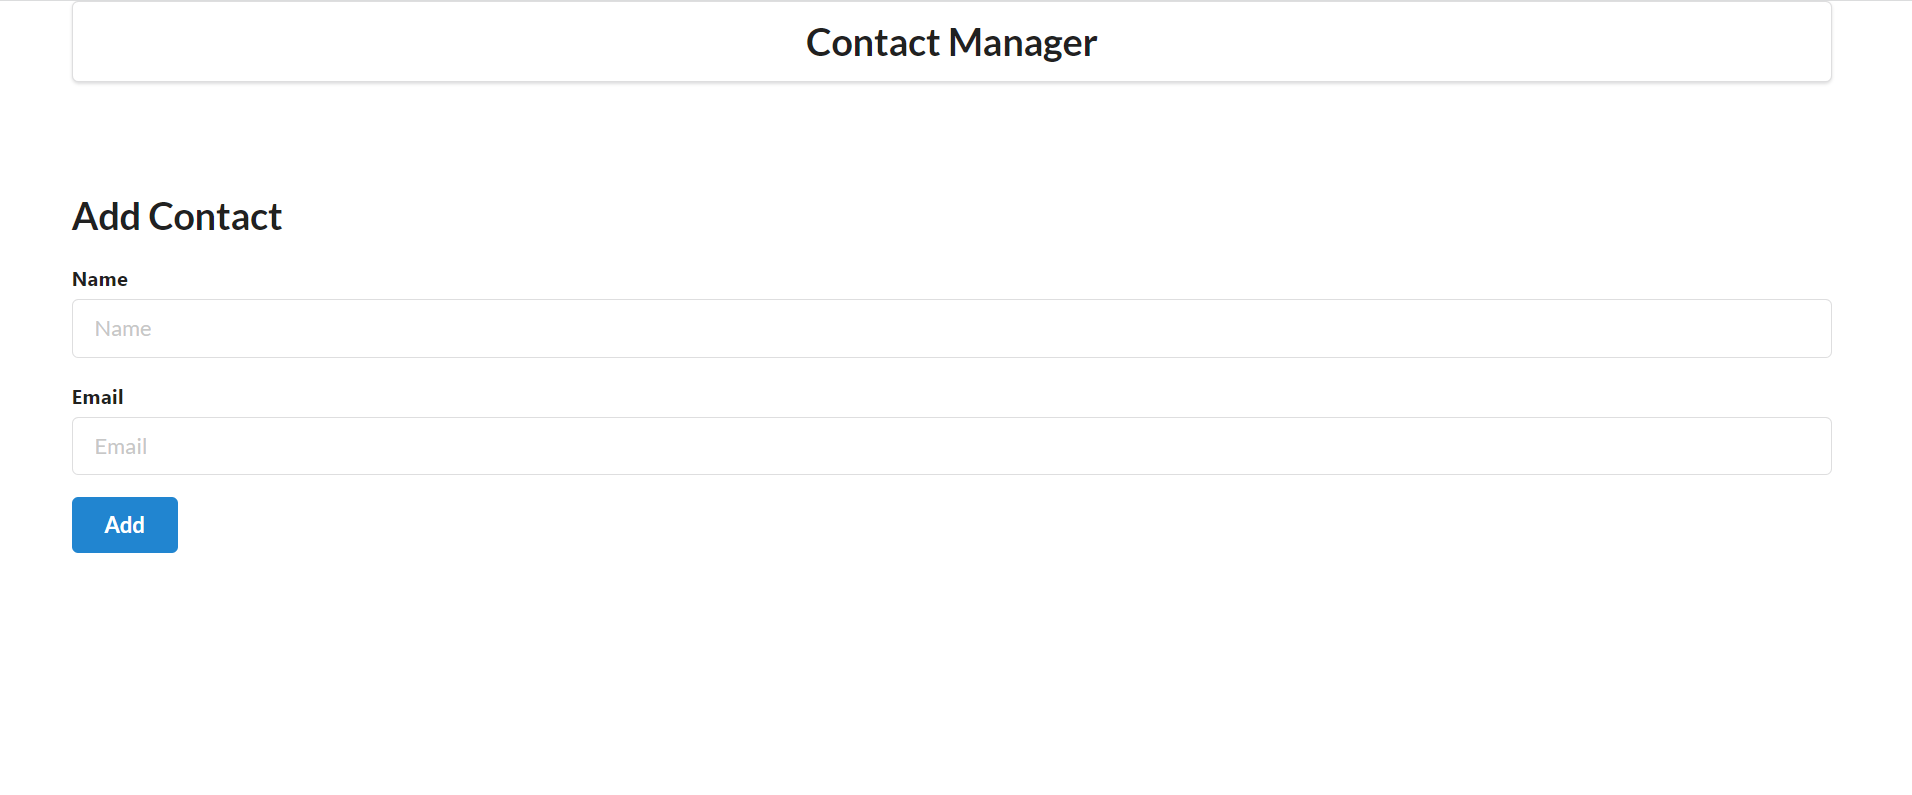Click the Email input field
This screenshot has height=795, width=1912.
950,446
